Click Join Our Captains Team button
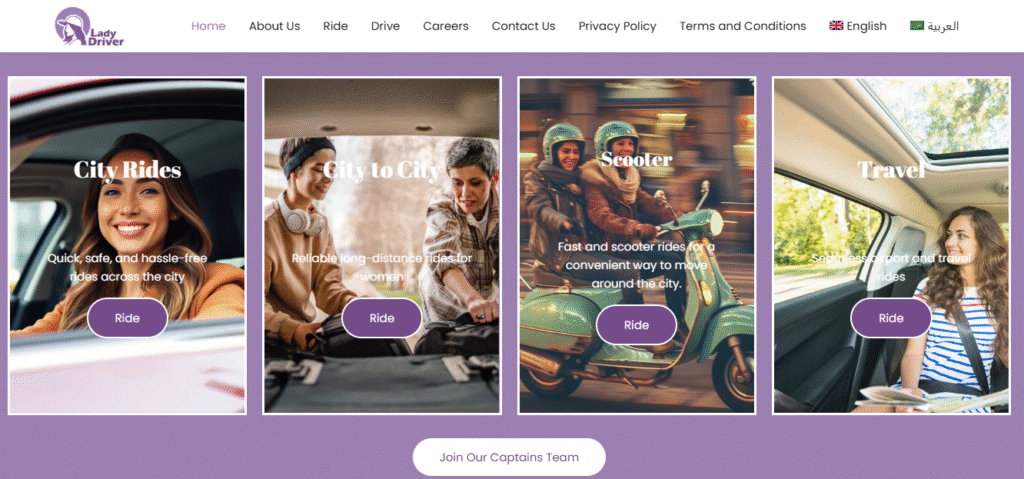Screen dimensions: 1024x479 [509, 457]
